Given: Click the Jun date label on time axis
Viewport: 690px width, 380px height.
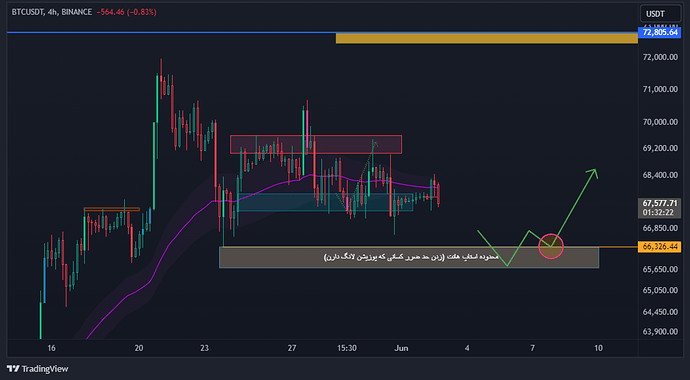Looking at the screenshot, I should (x=401, y=348).
